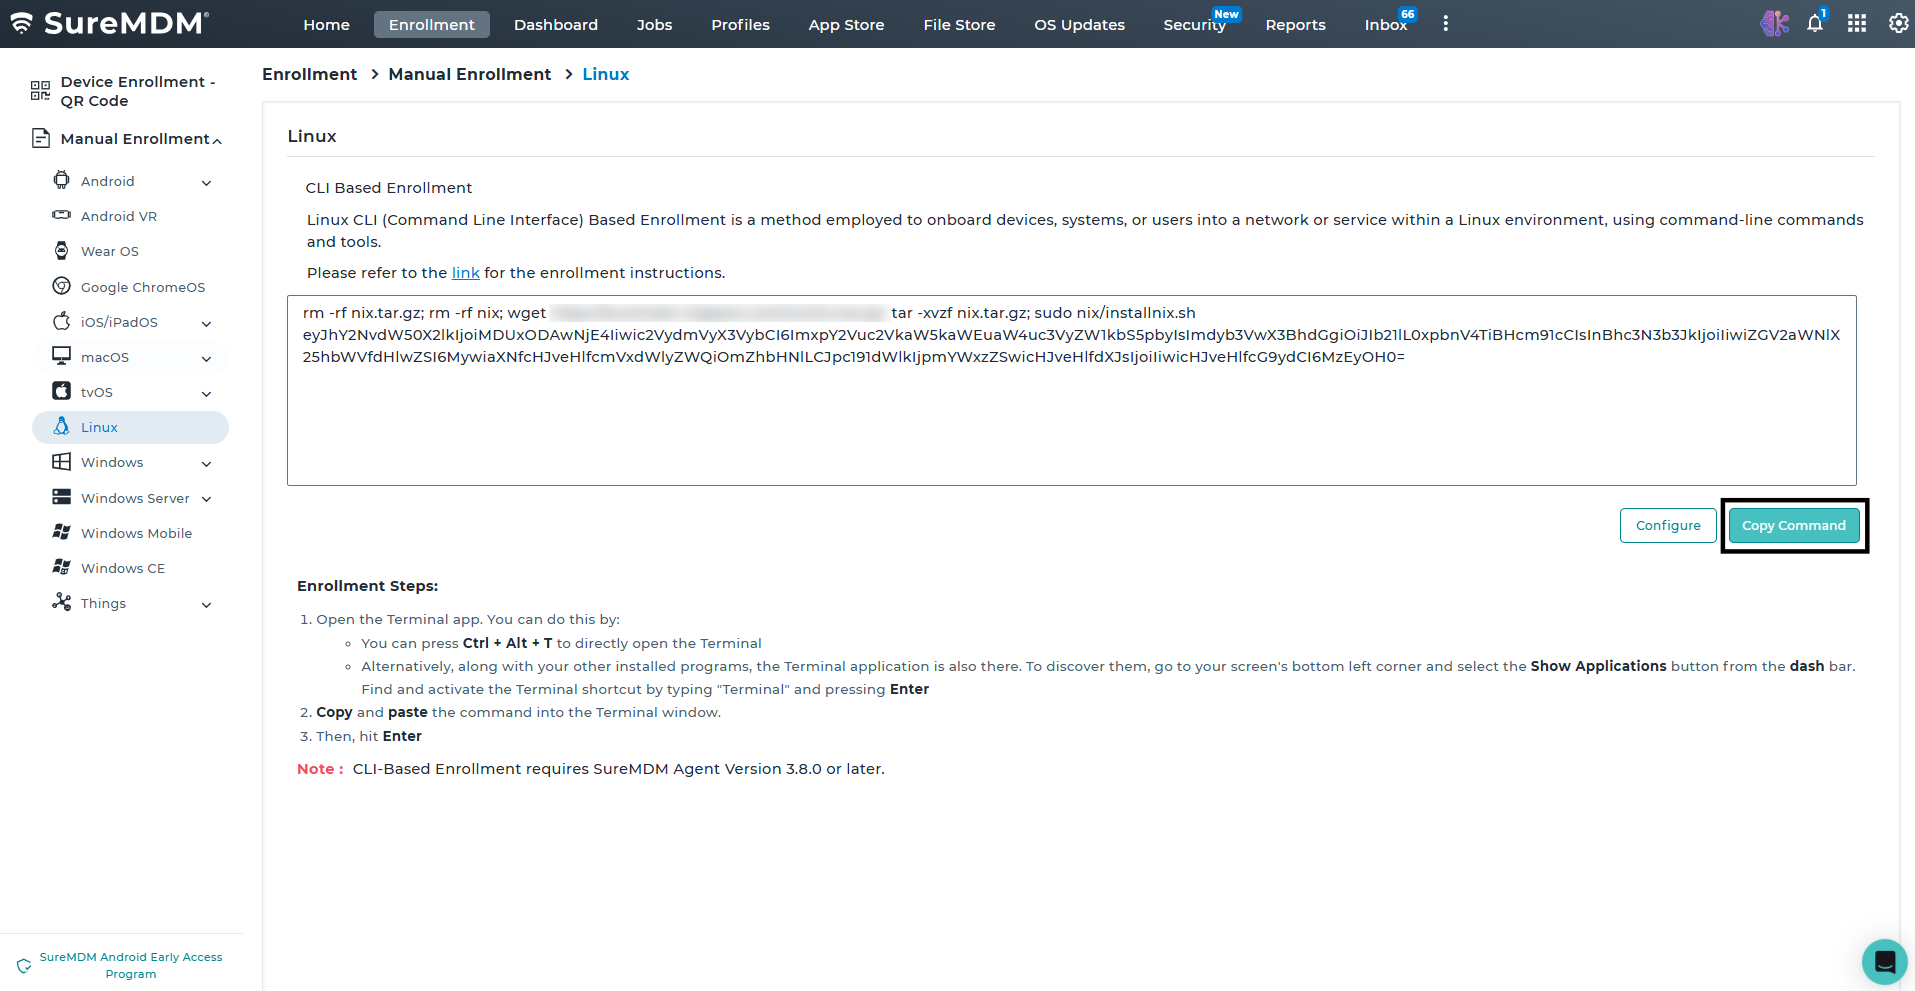Open the AI assistant brain icon
Screen dimensions: 1915x991
(x=1774, y=23)
